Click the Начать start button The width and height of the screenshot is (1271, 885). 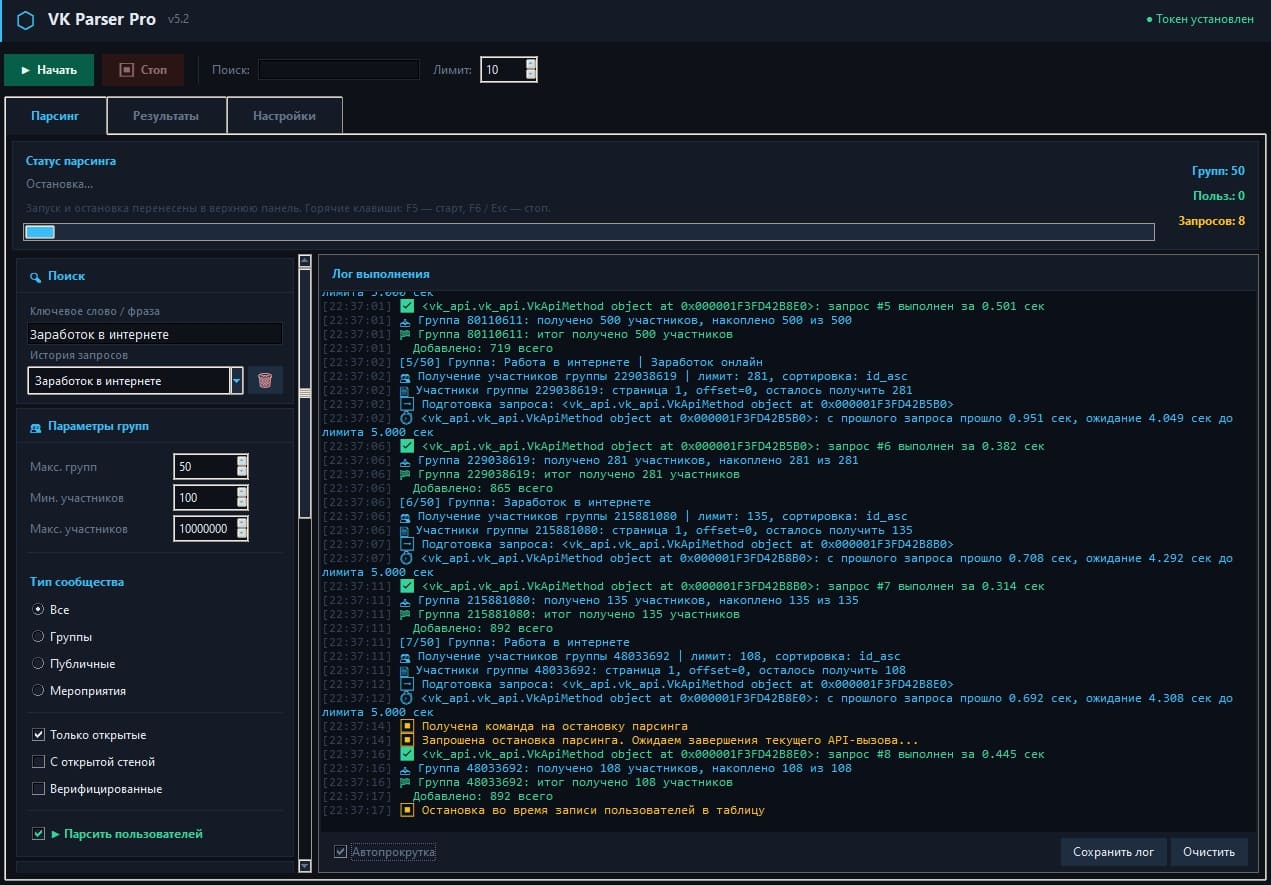click(x=49, y=70)
